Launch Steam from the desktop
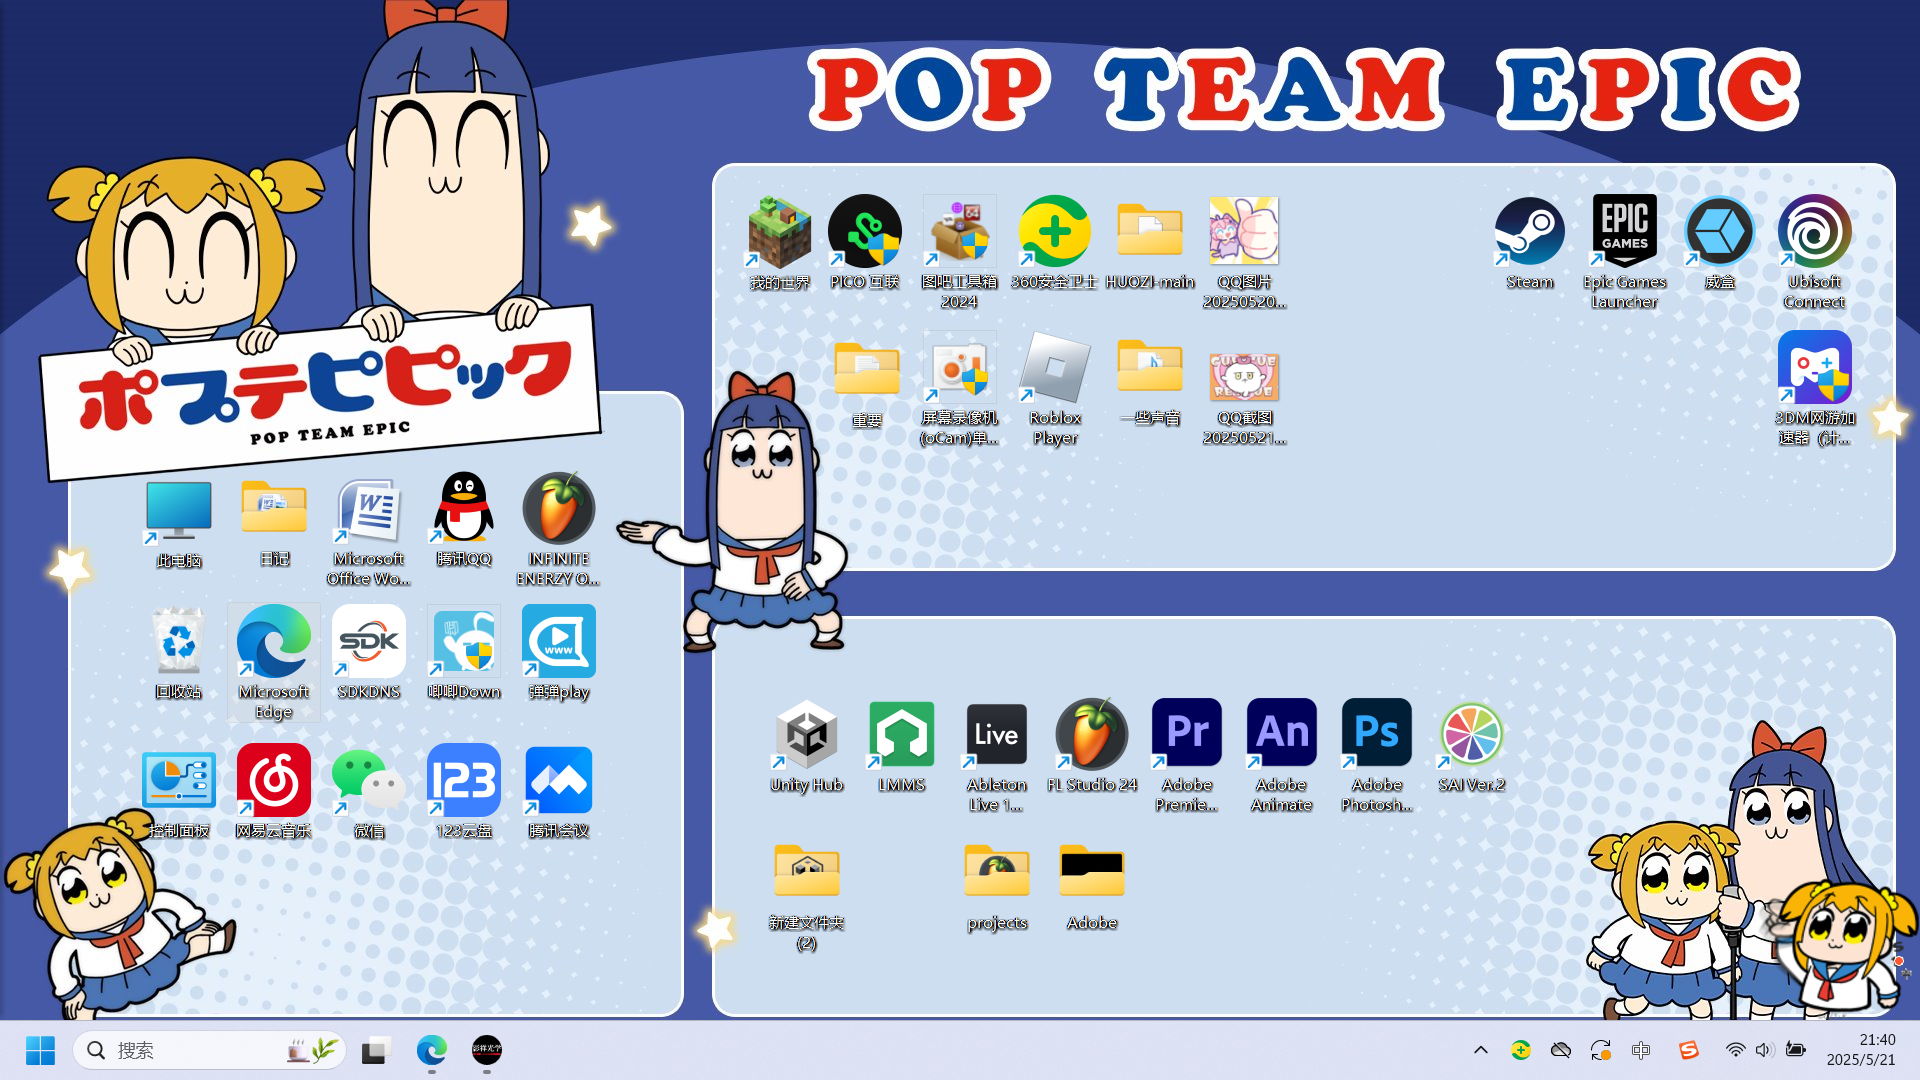The height and width of the screenshot is (1080, 1920). click(x=1530, y=243)
